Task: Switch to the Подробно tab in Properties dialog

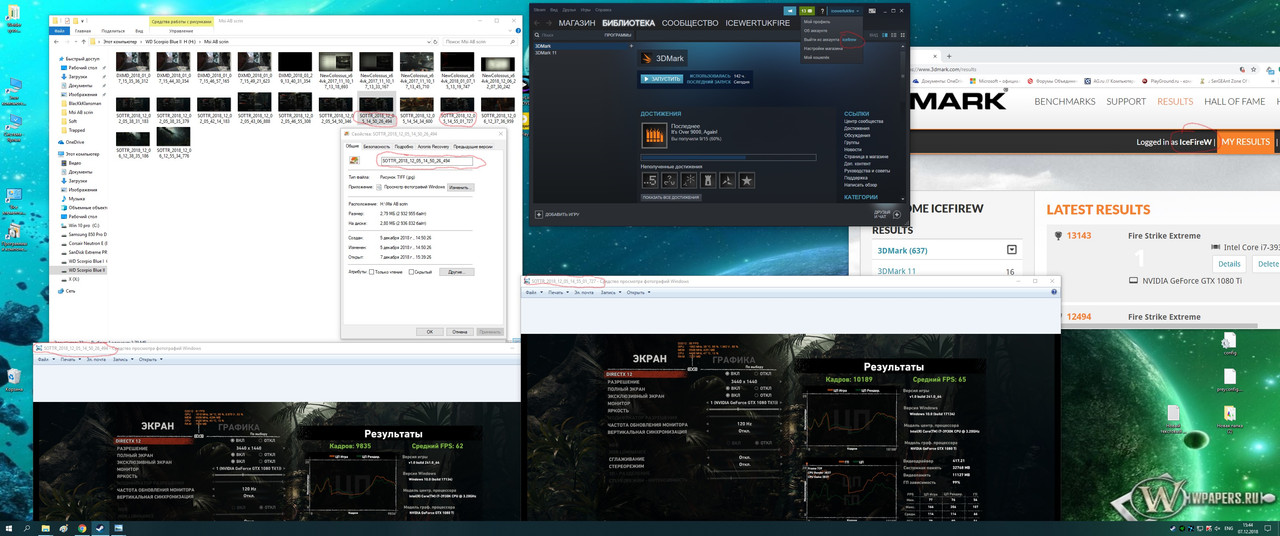Action: point(404,146)
